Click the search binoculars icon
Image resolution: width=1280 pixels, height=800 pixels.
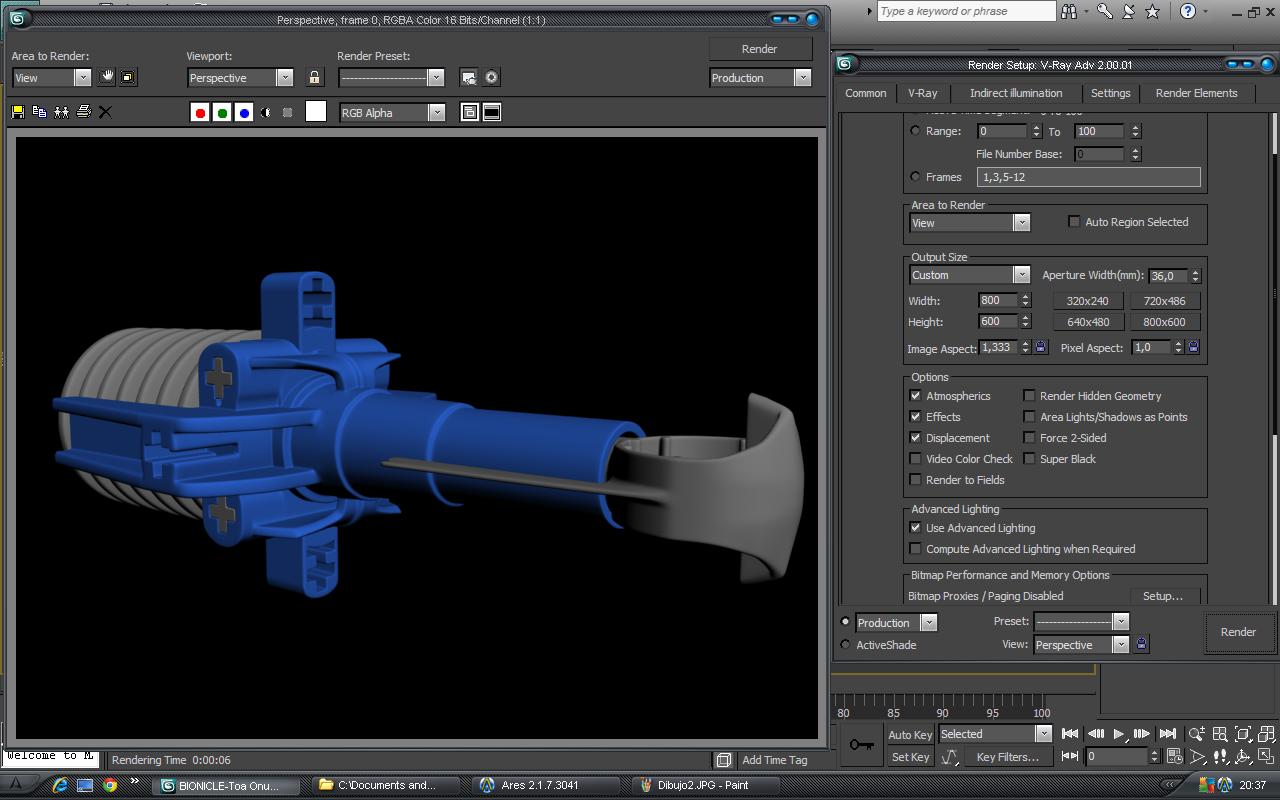point(1070,11)
